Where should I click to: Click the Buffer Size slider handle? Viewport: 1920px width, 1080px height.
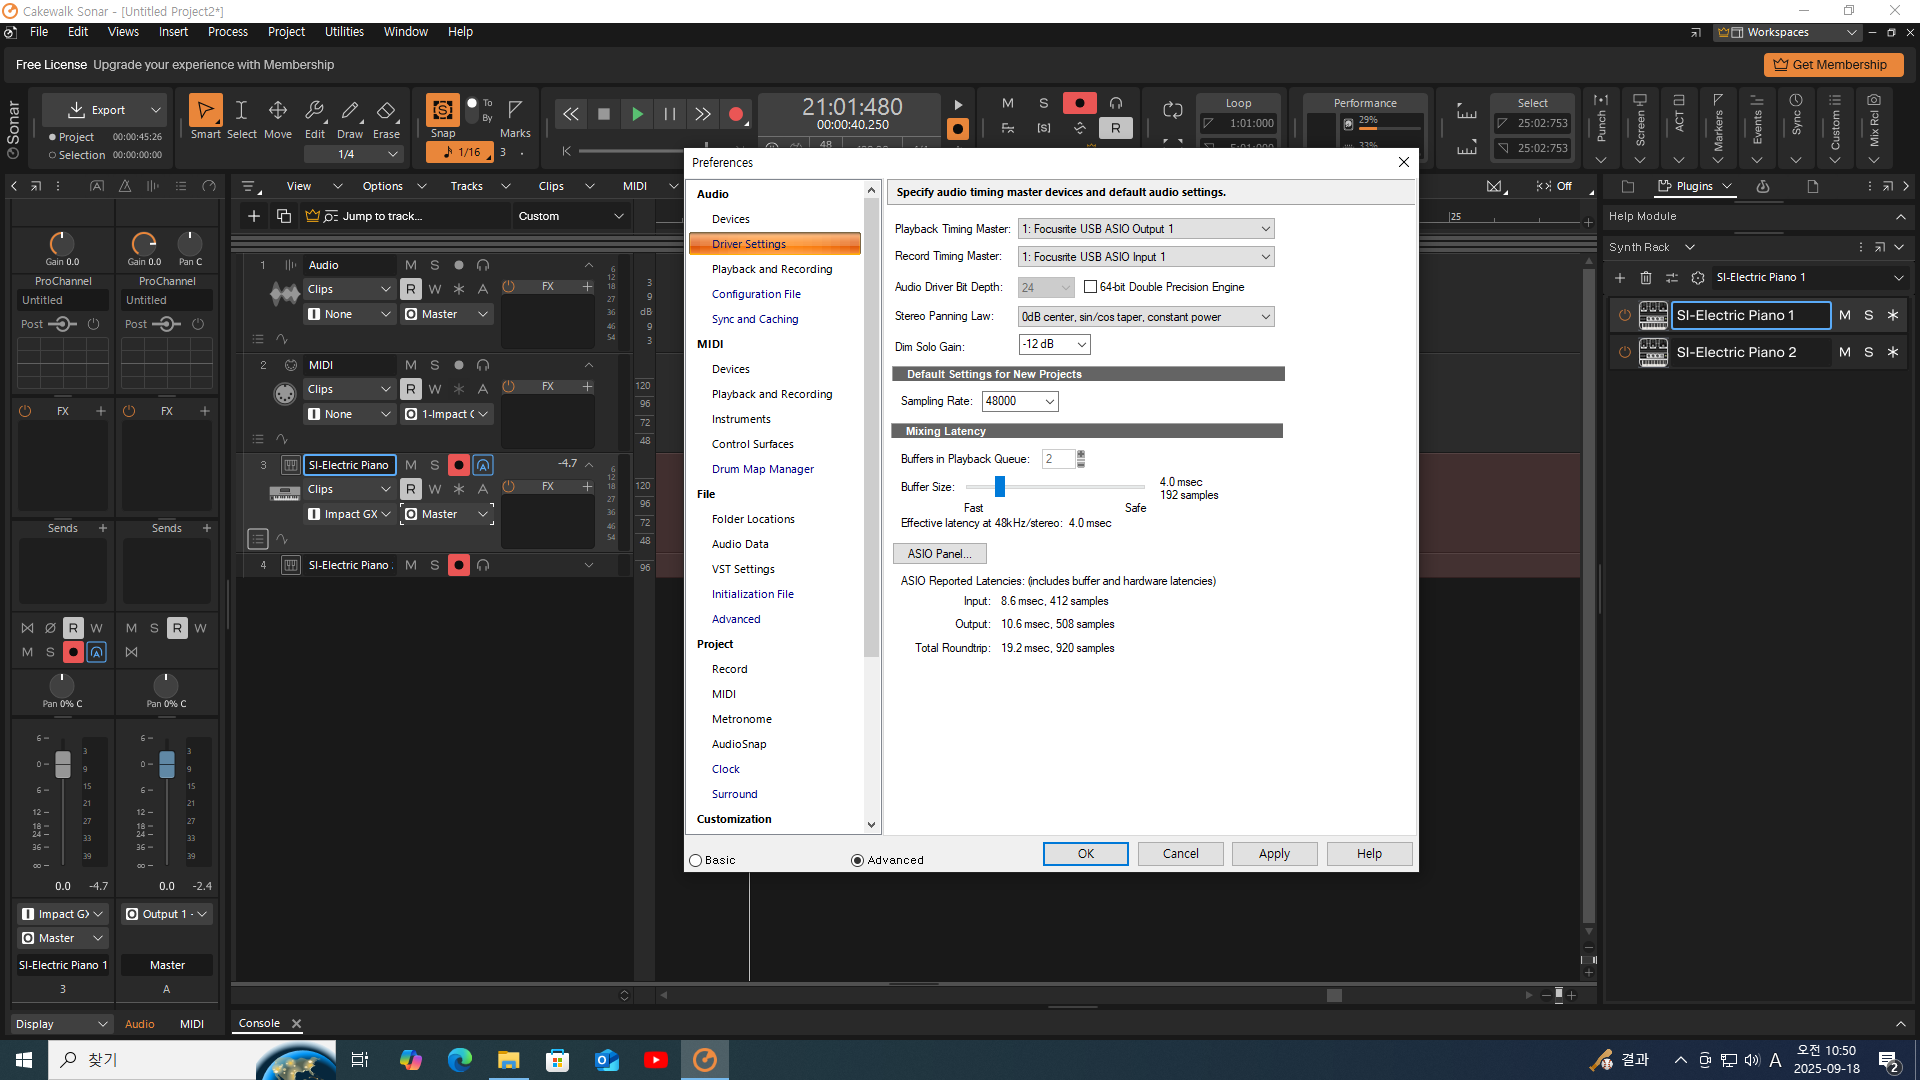1000,486
